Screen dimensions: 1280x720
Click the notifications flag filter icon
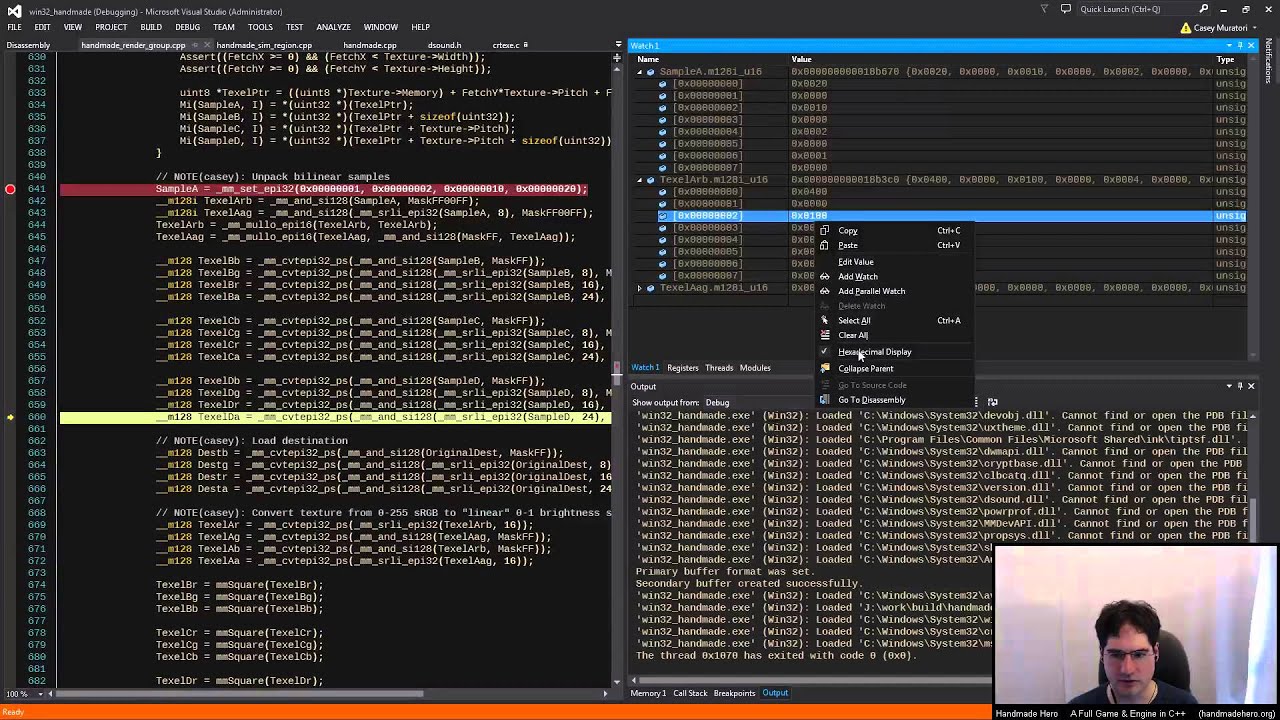point(1044,9)
